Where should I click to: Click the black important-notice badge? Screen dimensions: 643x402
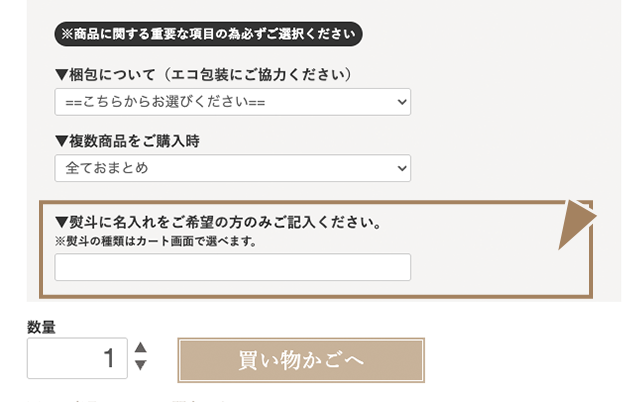tap(208, 34)
